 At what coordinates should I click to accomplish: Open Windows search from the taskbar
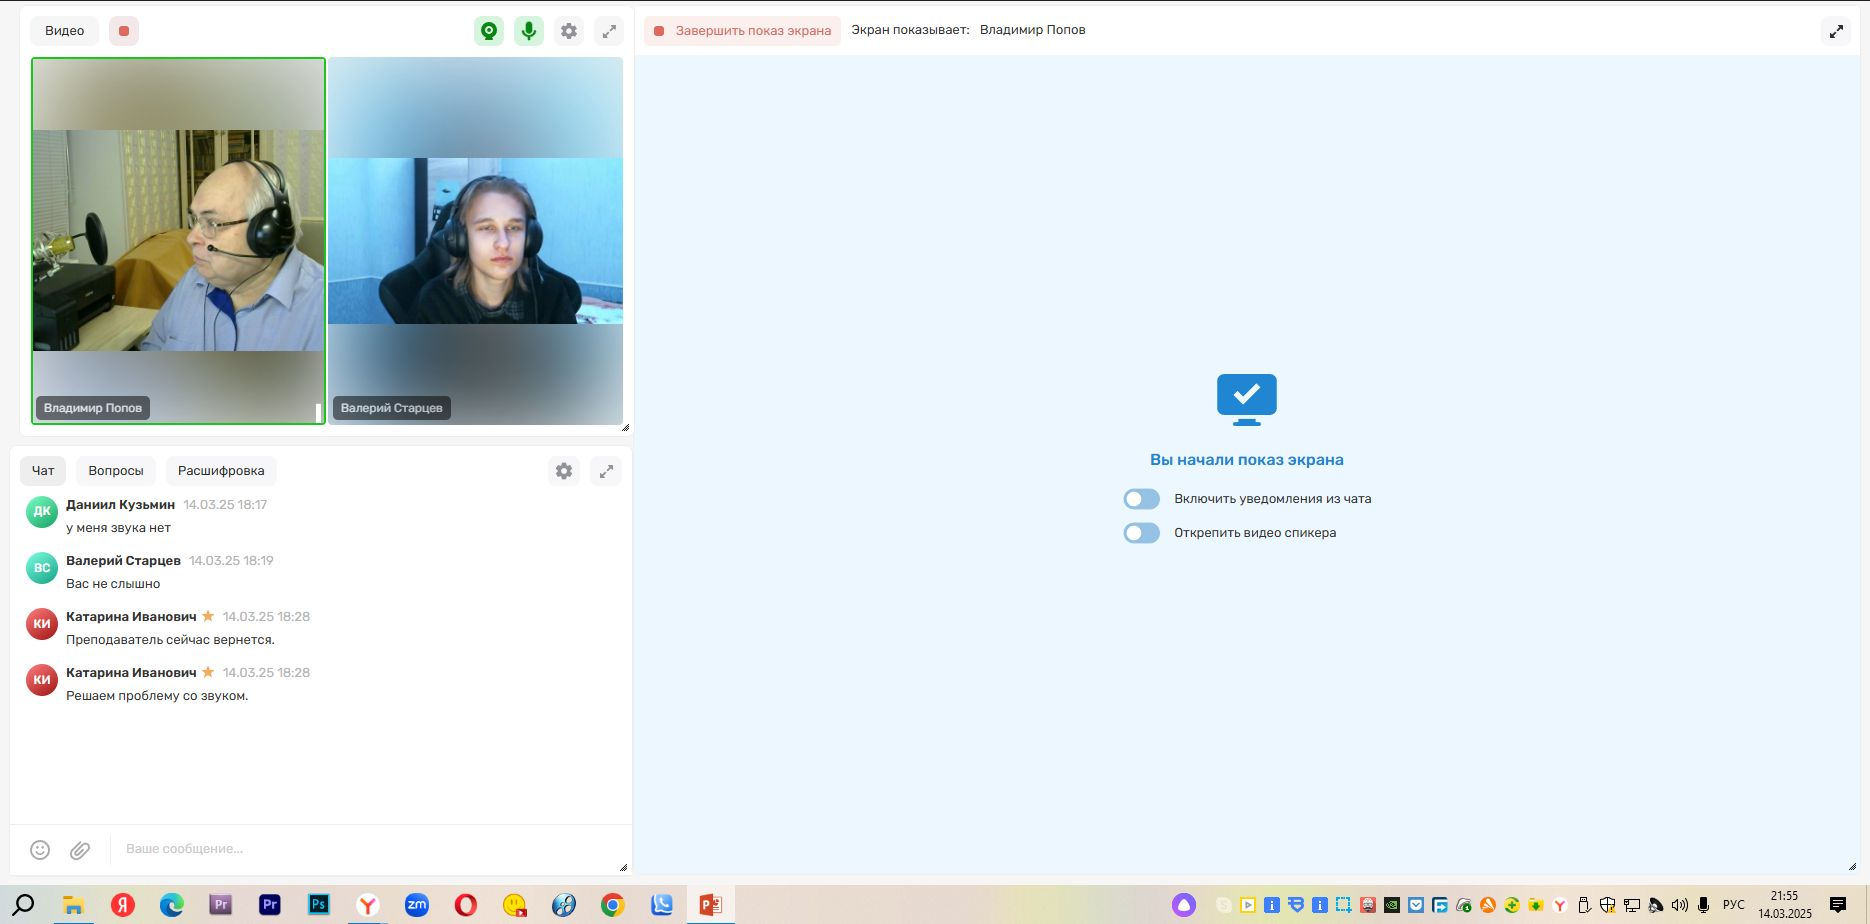(x=24, y=905)
